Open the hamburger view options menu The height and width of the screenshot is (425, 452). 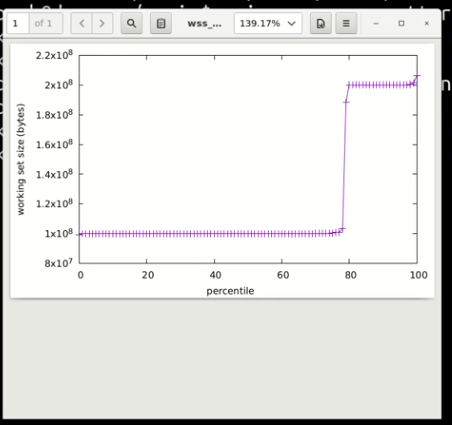coord(346,23)
